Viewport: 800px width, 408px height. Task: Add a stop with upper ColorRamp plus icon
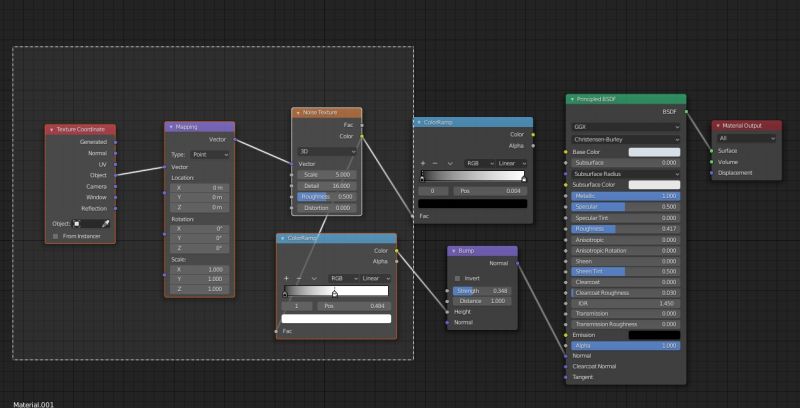click(422, 163)
